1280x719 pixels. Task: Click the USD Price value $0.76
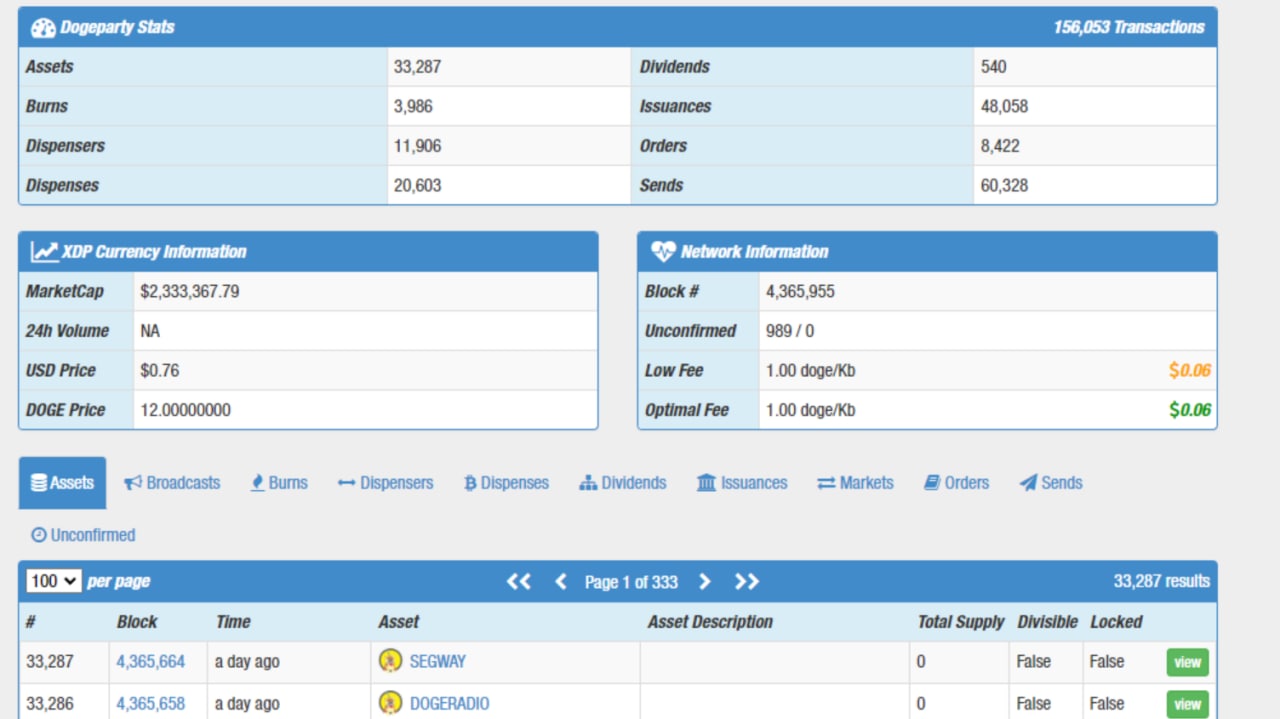coord(160,371)
